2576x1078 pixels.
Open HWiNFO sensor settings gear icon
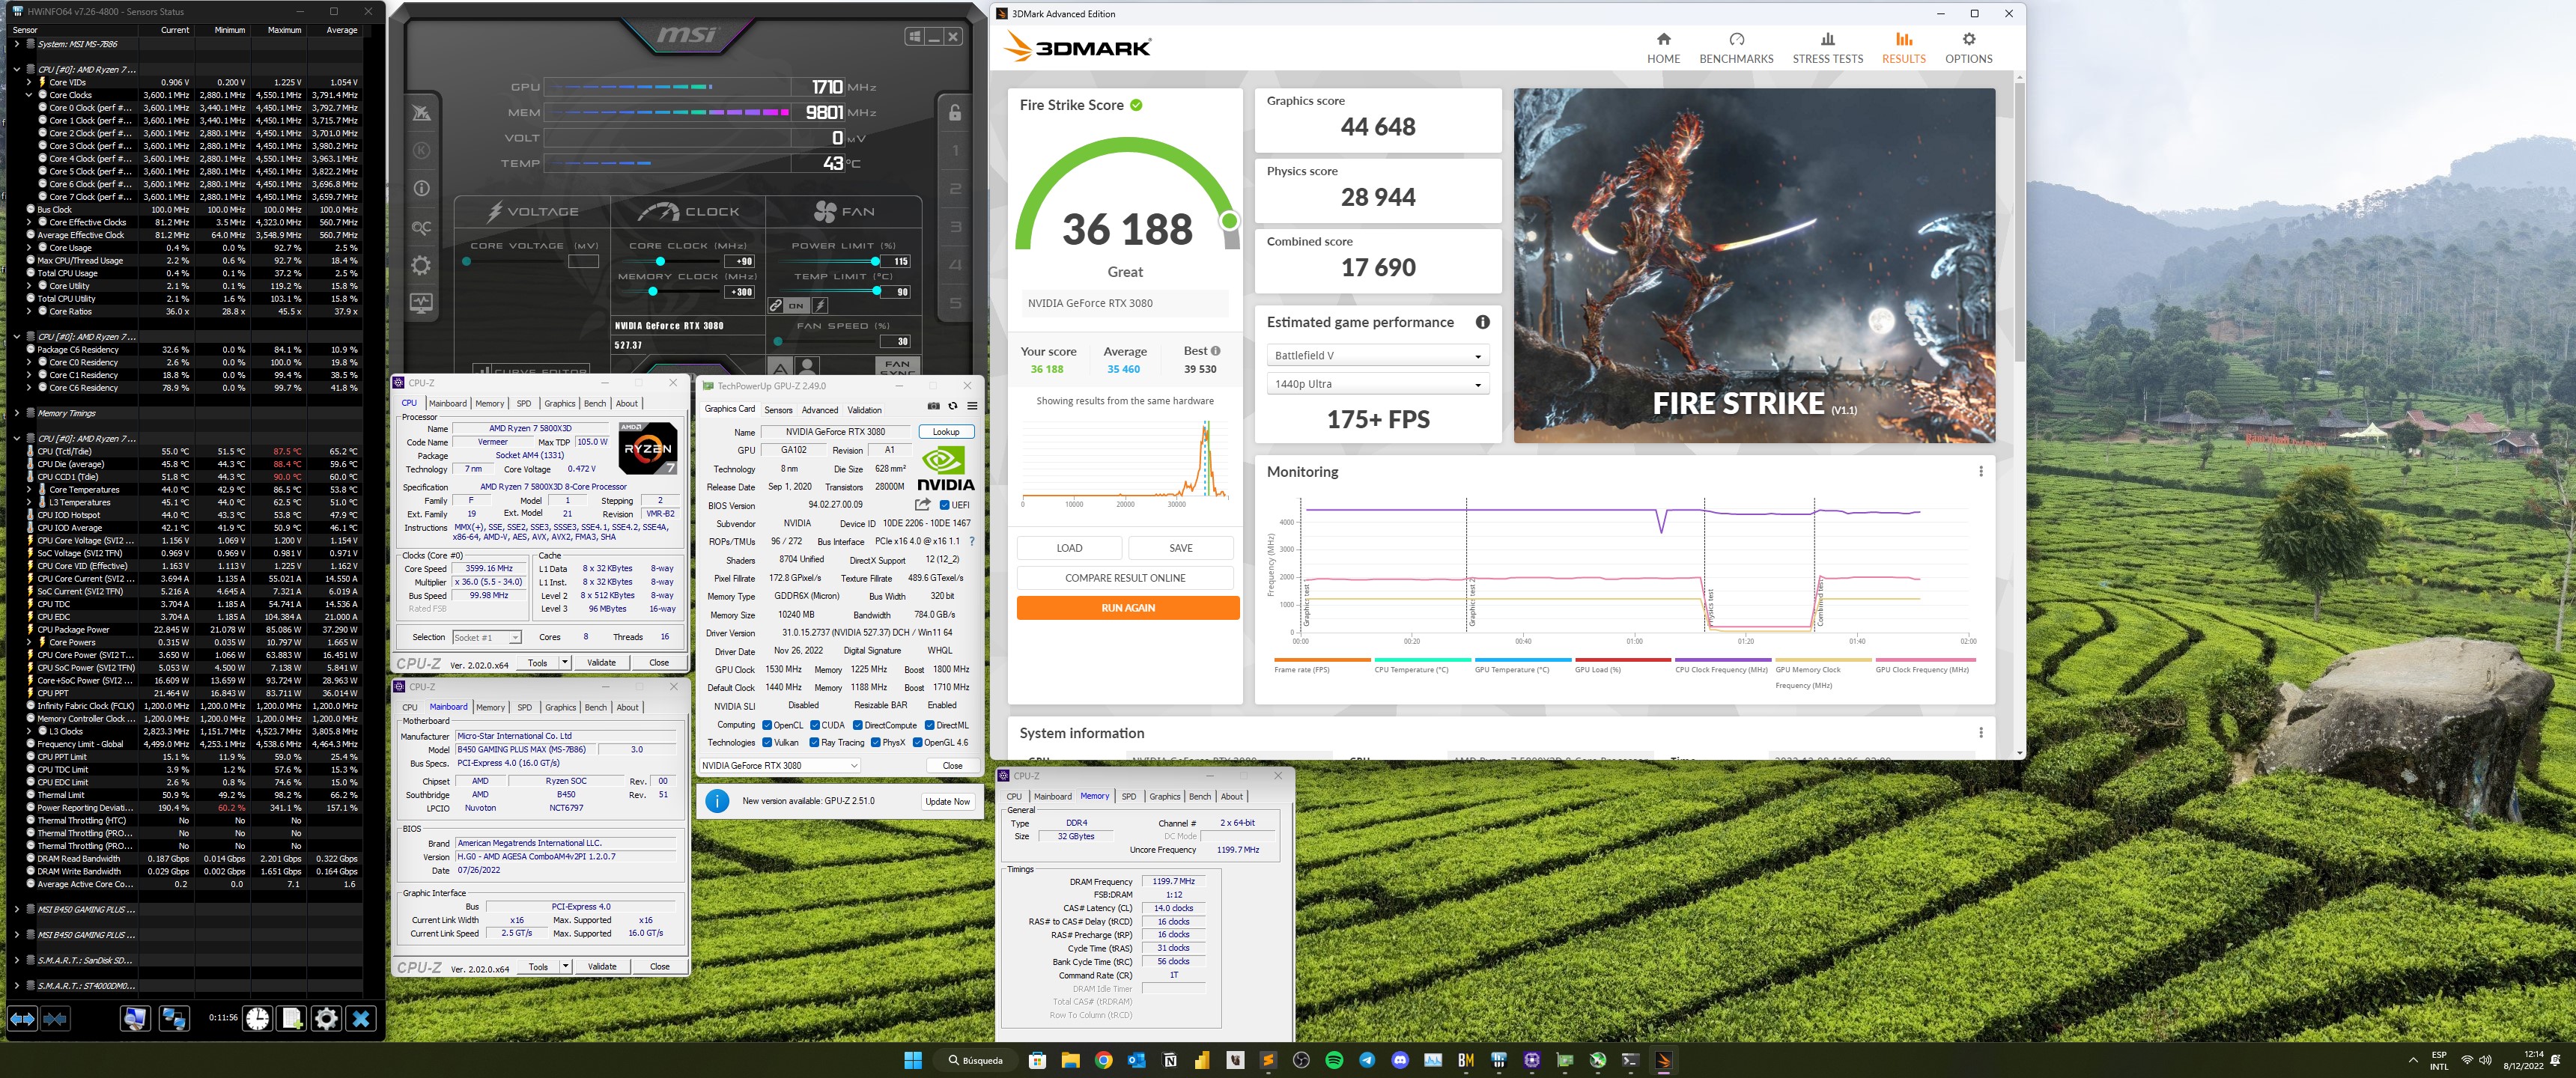[326, 1018]
